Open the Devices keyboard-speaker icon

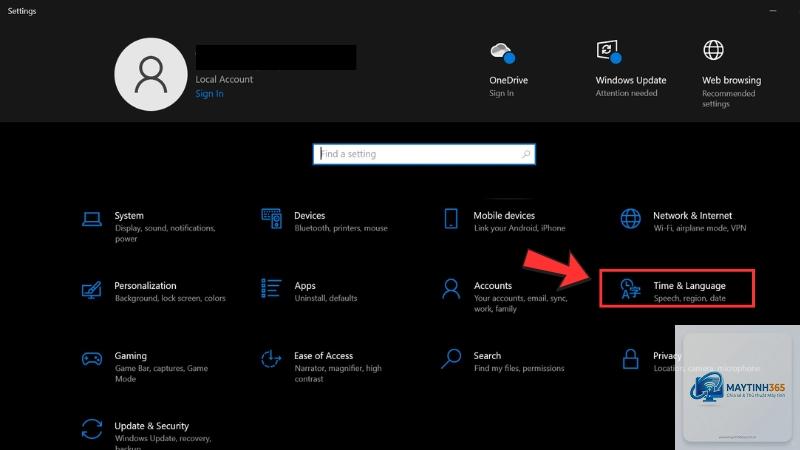click(271, 218)
